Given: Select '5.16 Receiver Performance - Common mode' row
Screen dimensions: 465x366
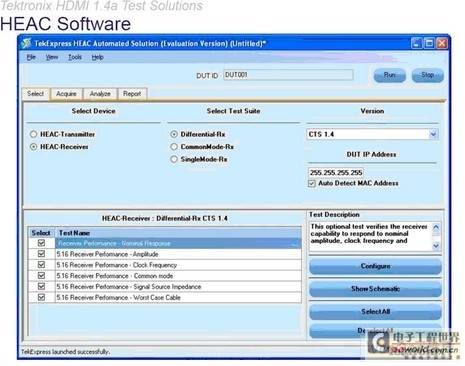Looking at the screenshot, I should [178, 276].
